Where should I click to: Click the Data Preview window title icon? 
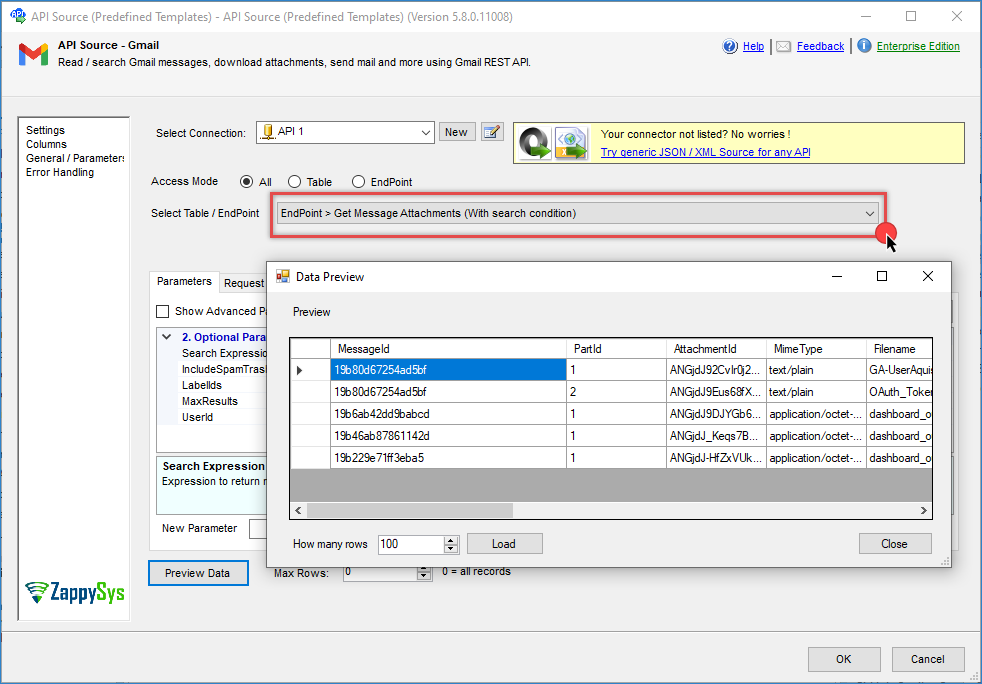click(283, 276)
